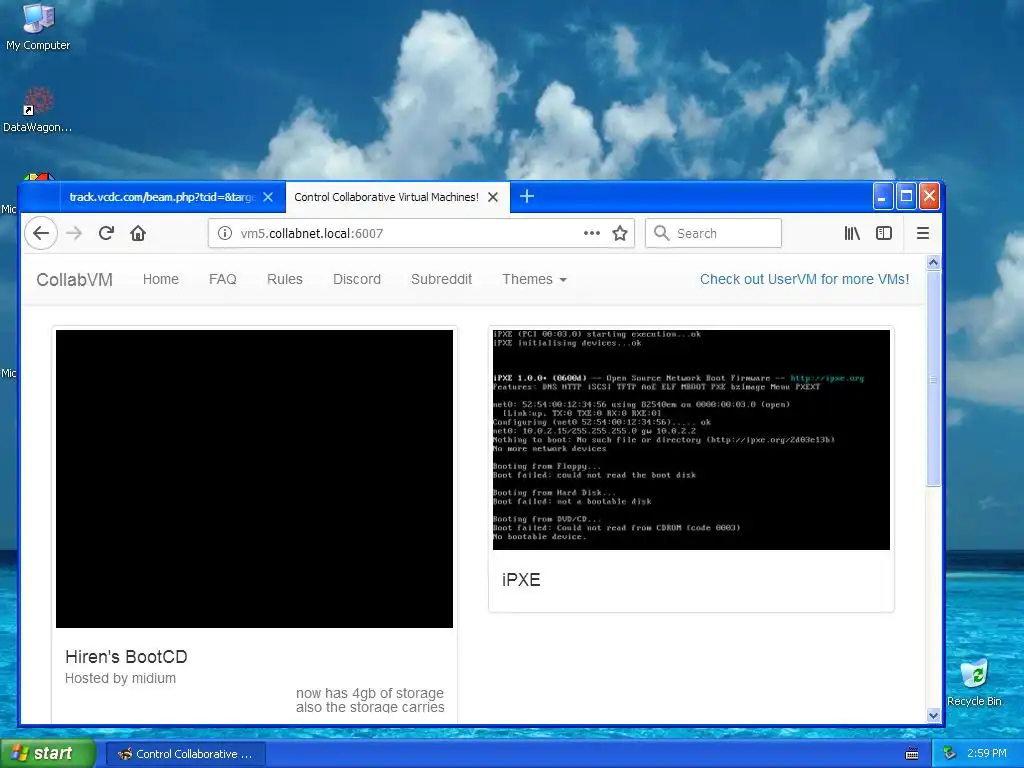This screenshot has height=768, width=1024.
Task: Click the keyboard icon in taskbar
Action: (x=912, y=754)
